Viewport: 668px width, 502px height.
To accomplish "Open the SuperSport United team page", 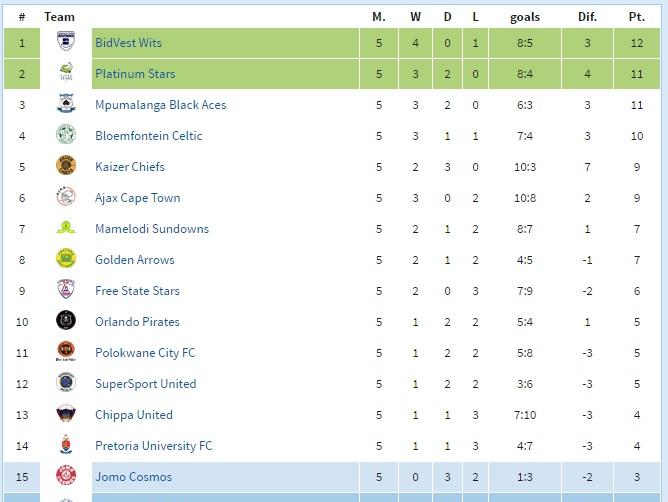I will pos(146,384).
